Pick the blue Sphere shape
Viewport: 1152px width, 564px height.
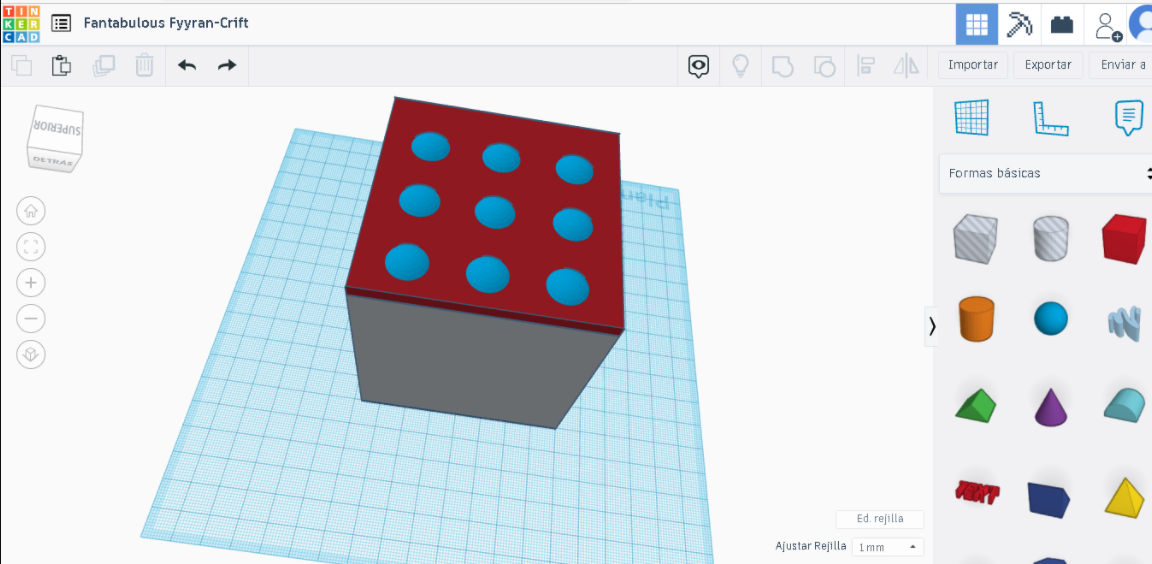1051,319
